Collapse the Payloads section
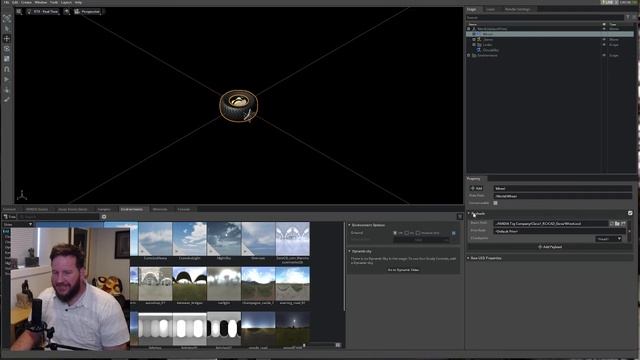This screenshot has height=360, width=640. pyautogui.click(x=469, y=213)
